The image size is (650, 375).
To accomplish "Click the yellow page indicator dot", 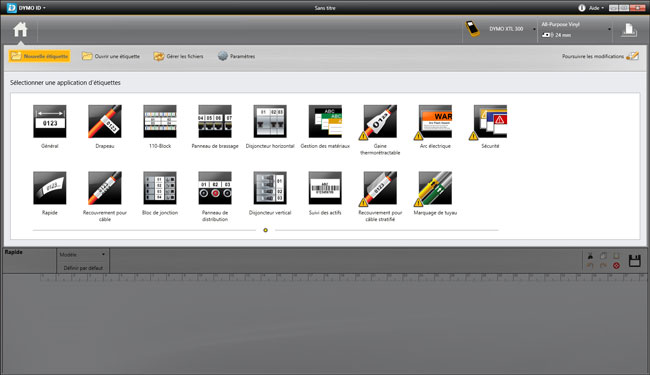I will tap(265, 230).
